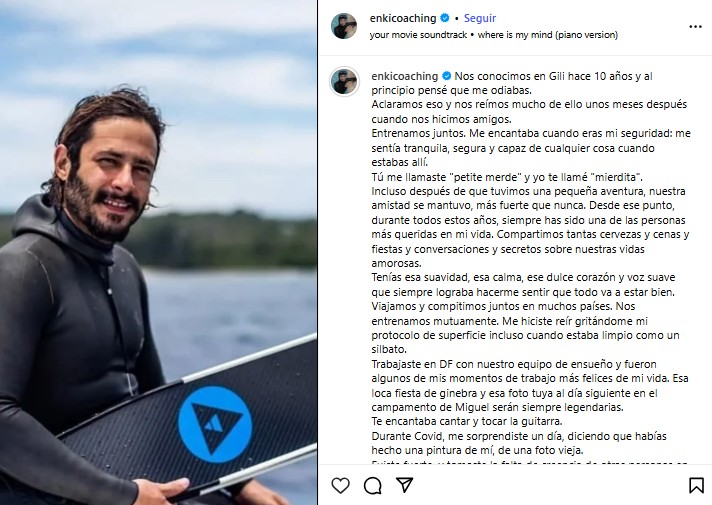Open the three-dots more options menu
The height and width of the screenshot is (505, 712).
click(x=695, y=27)
